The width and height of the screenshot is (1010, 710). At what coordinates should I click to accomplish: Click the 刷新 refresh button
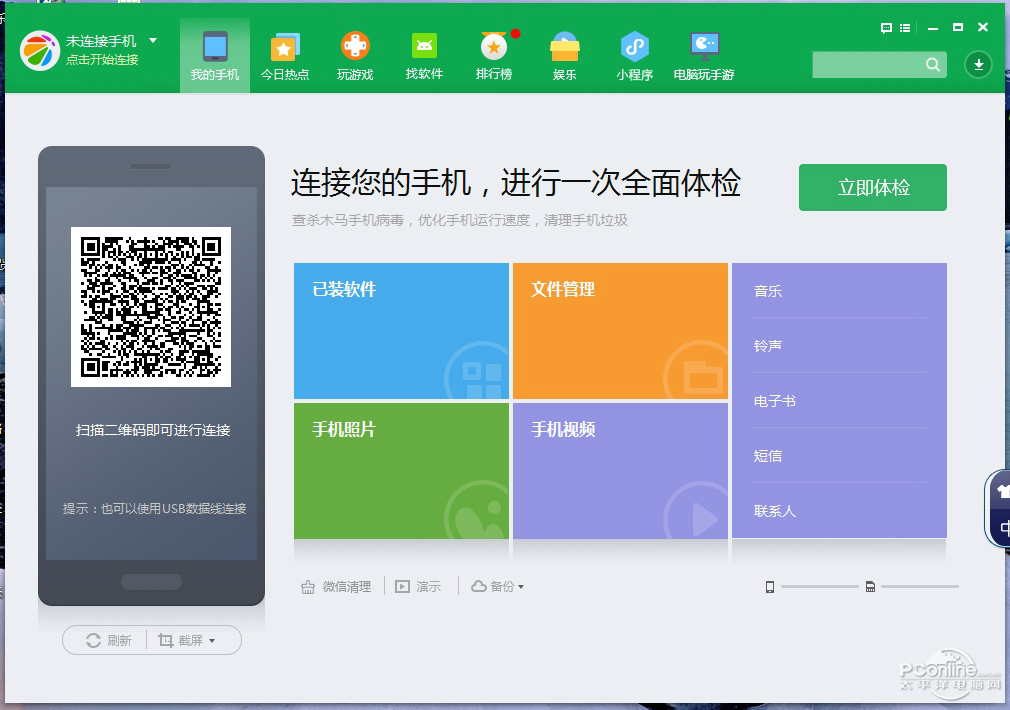(108, 640)
